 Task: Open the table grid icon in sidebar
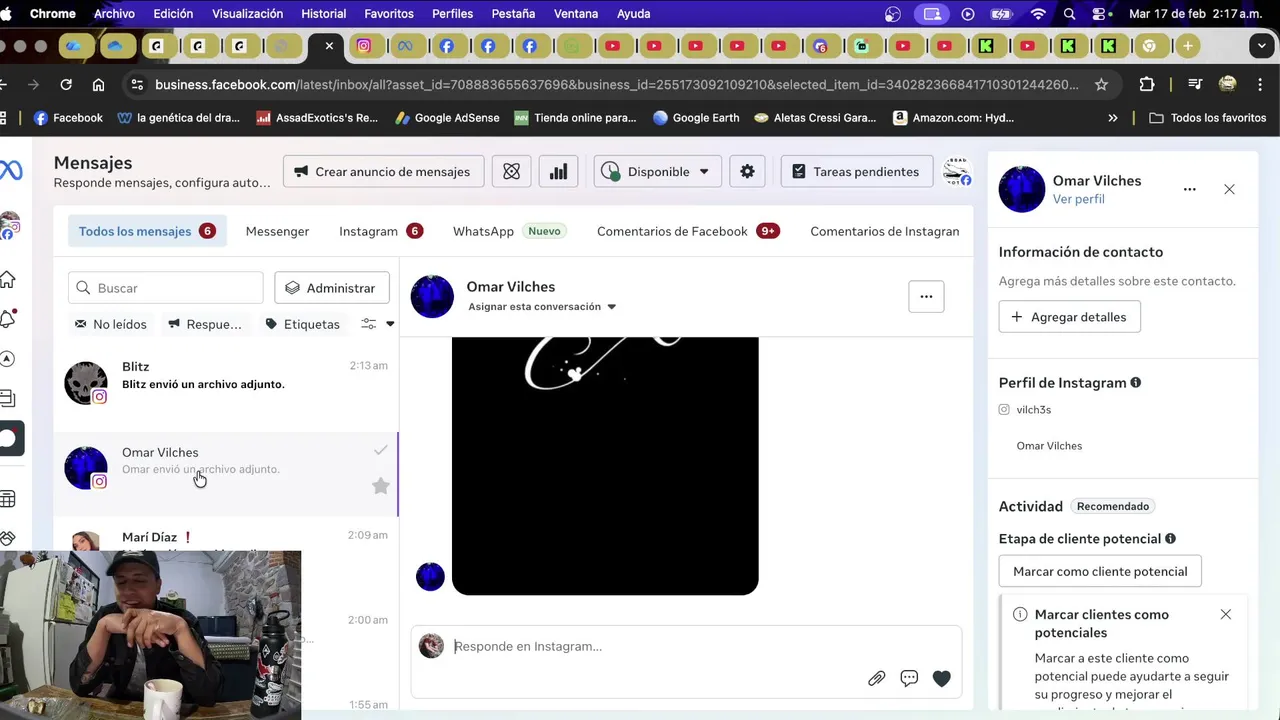coord(7,498)
